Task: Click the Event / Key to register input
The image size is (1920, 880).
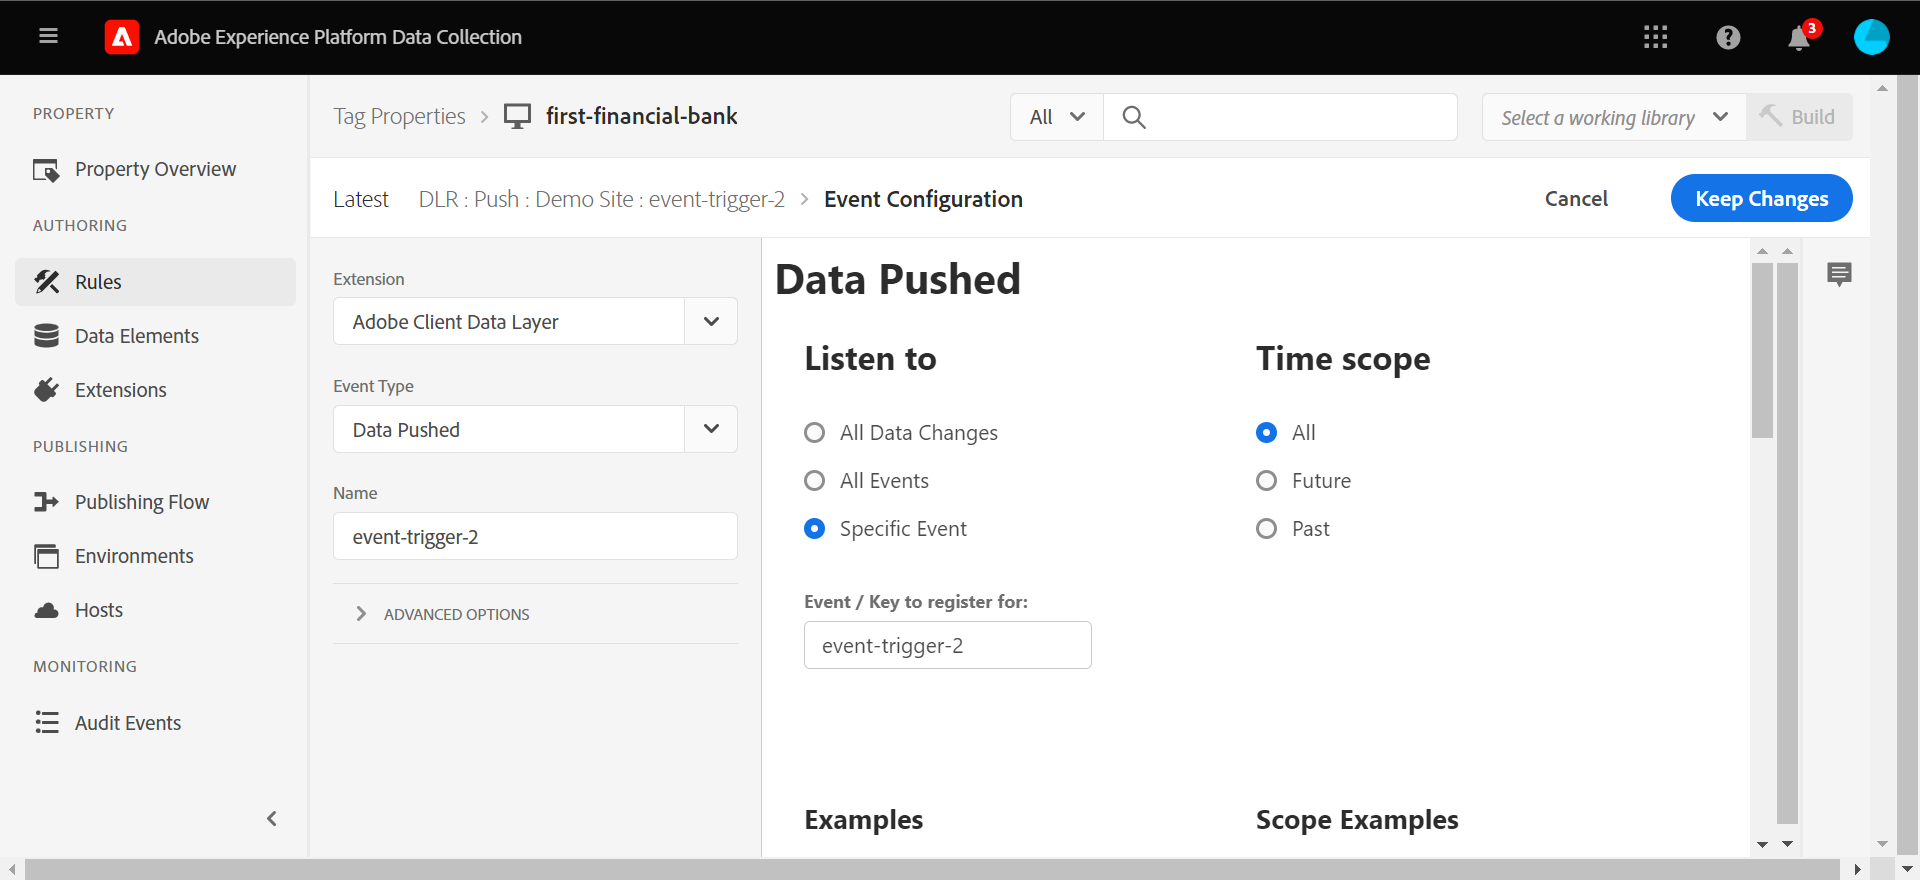Action: click(x=947, y=645)
